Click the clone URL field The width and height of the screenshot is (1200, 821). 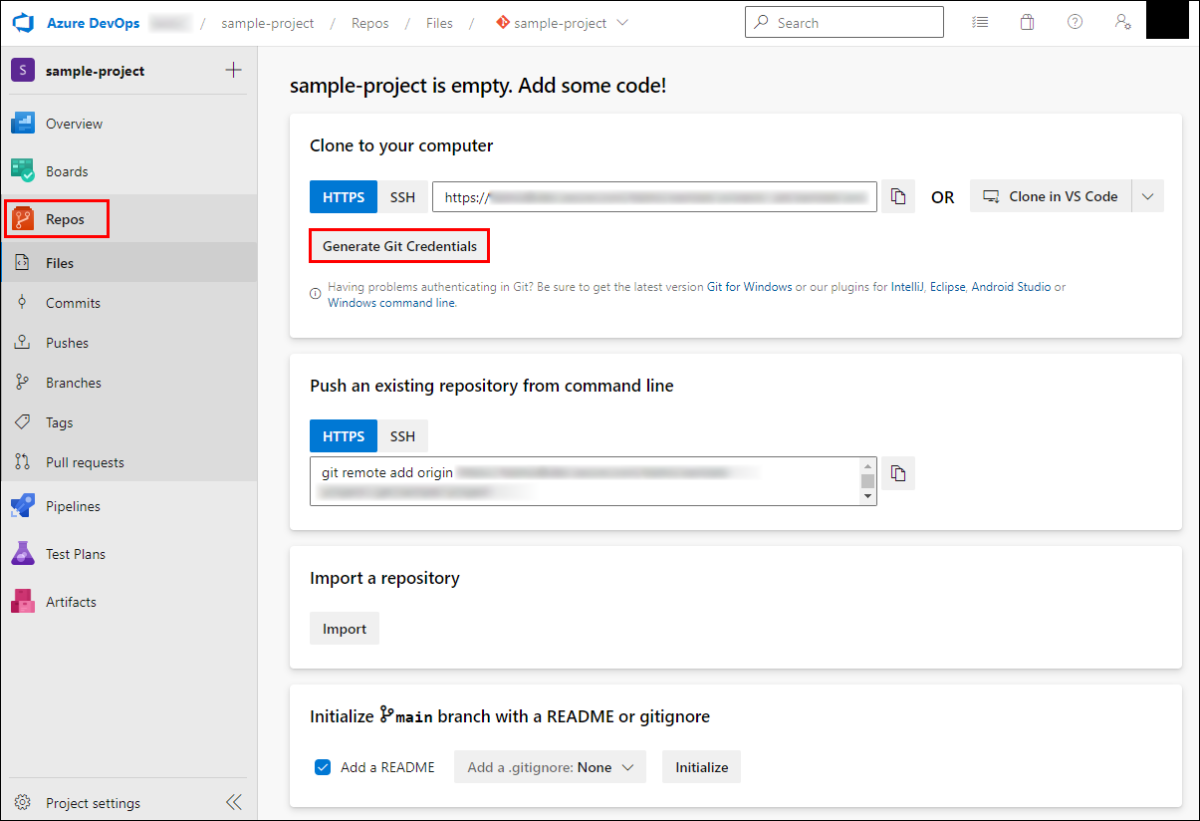pos(654,197)
